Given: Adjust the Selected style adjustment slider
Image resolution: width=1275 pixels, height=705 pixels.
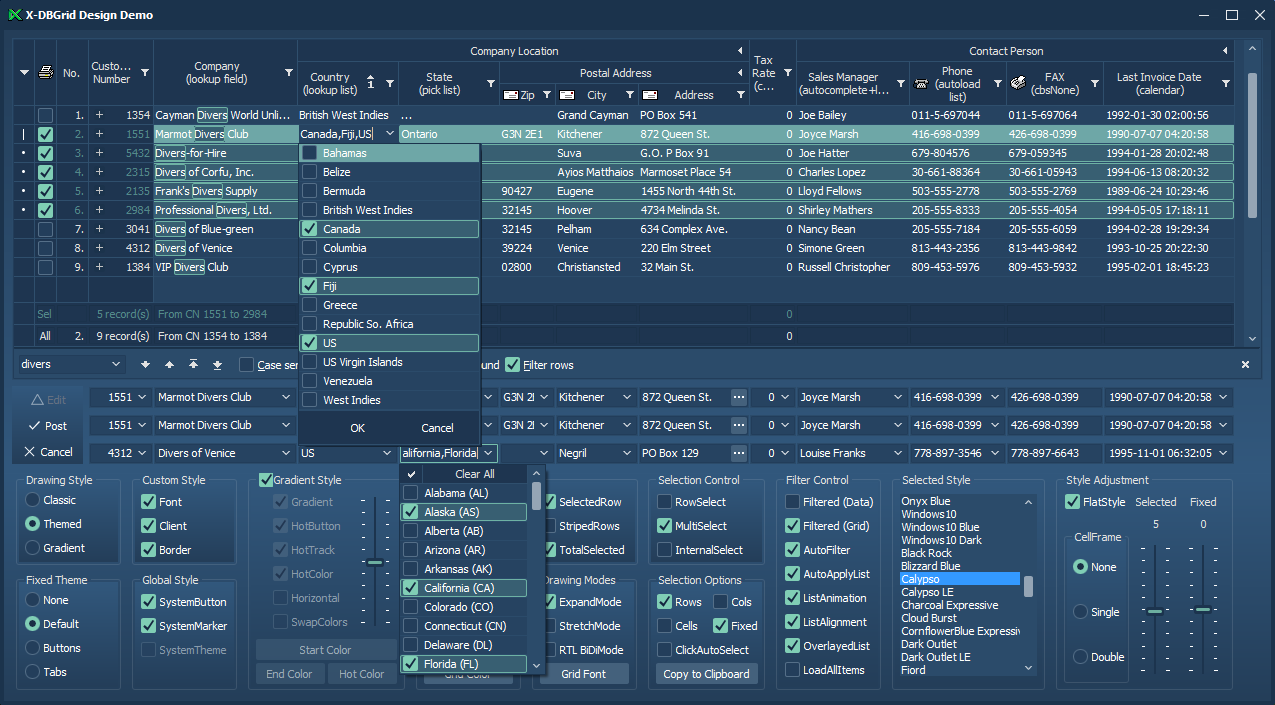Looking at the screenshot, I should coord(1155,610).
